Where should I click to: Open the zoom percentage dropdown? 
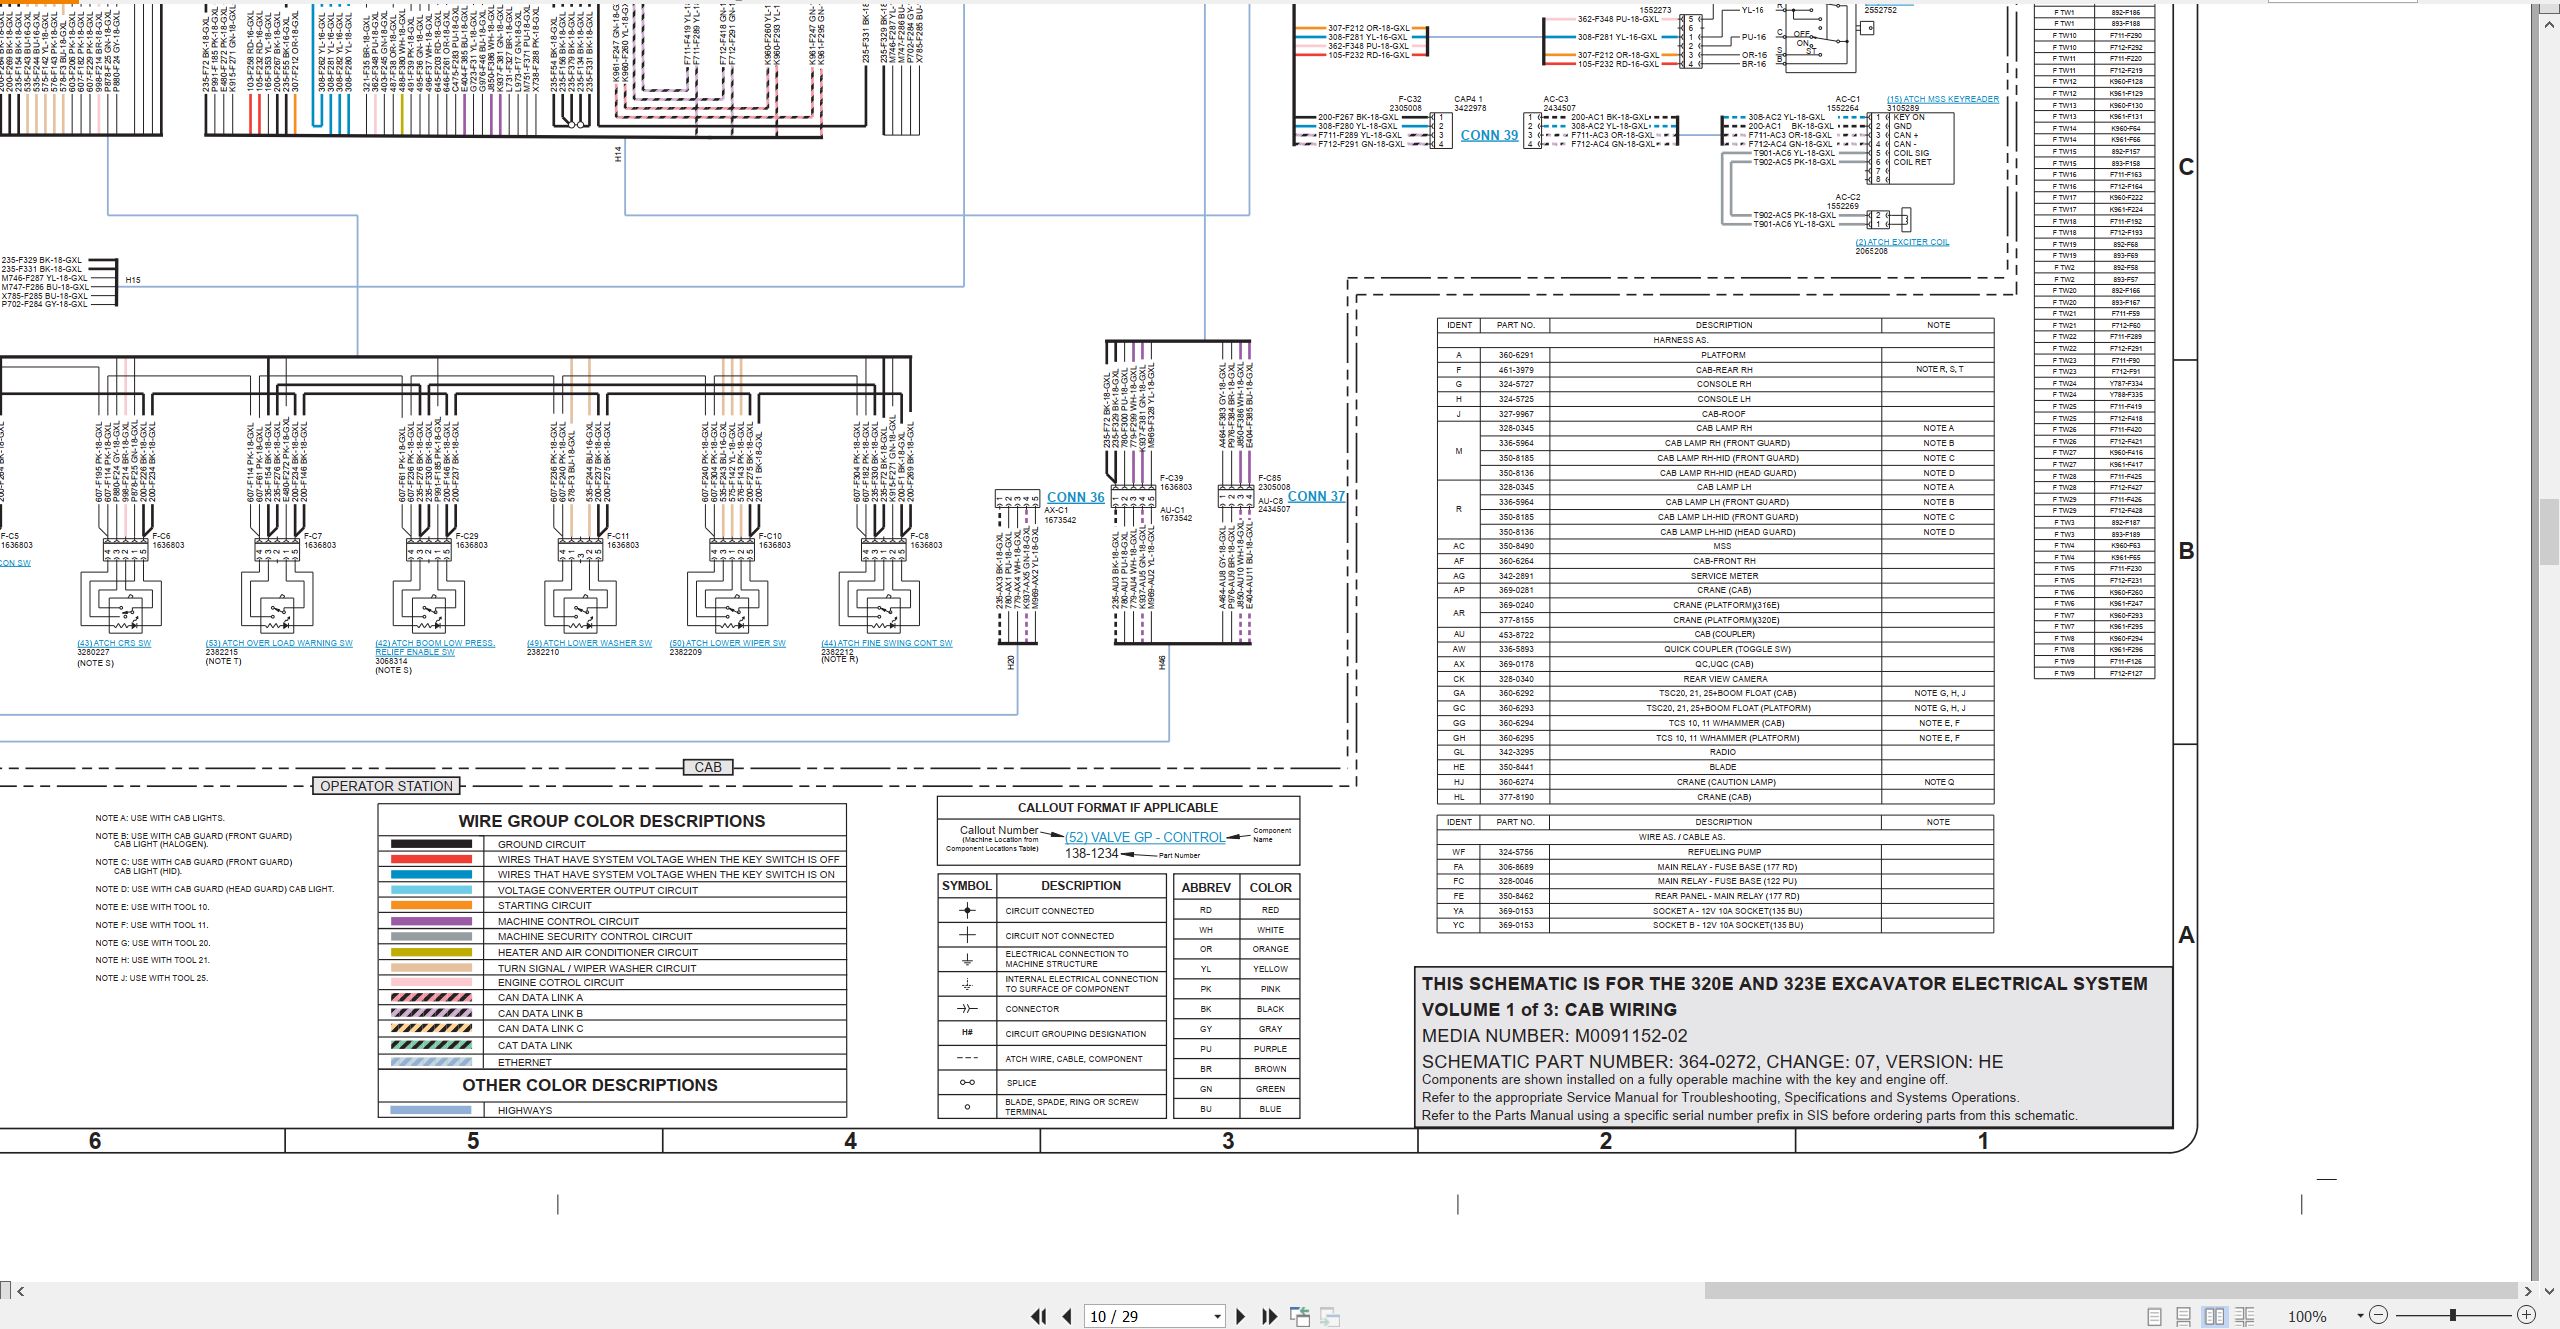click(x=2360, y=1316)
